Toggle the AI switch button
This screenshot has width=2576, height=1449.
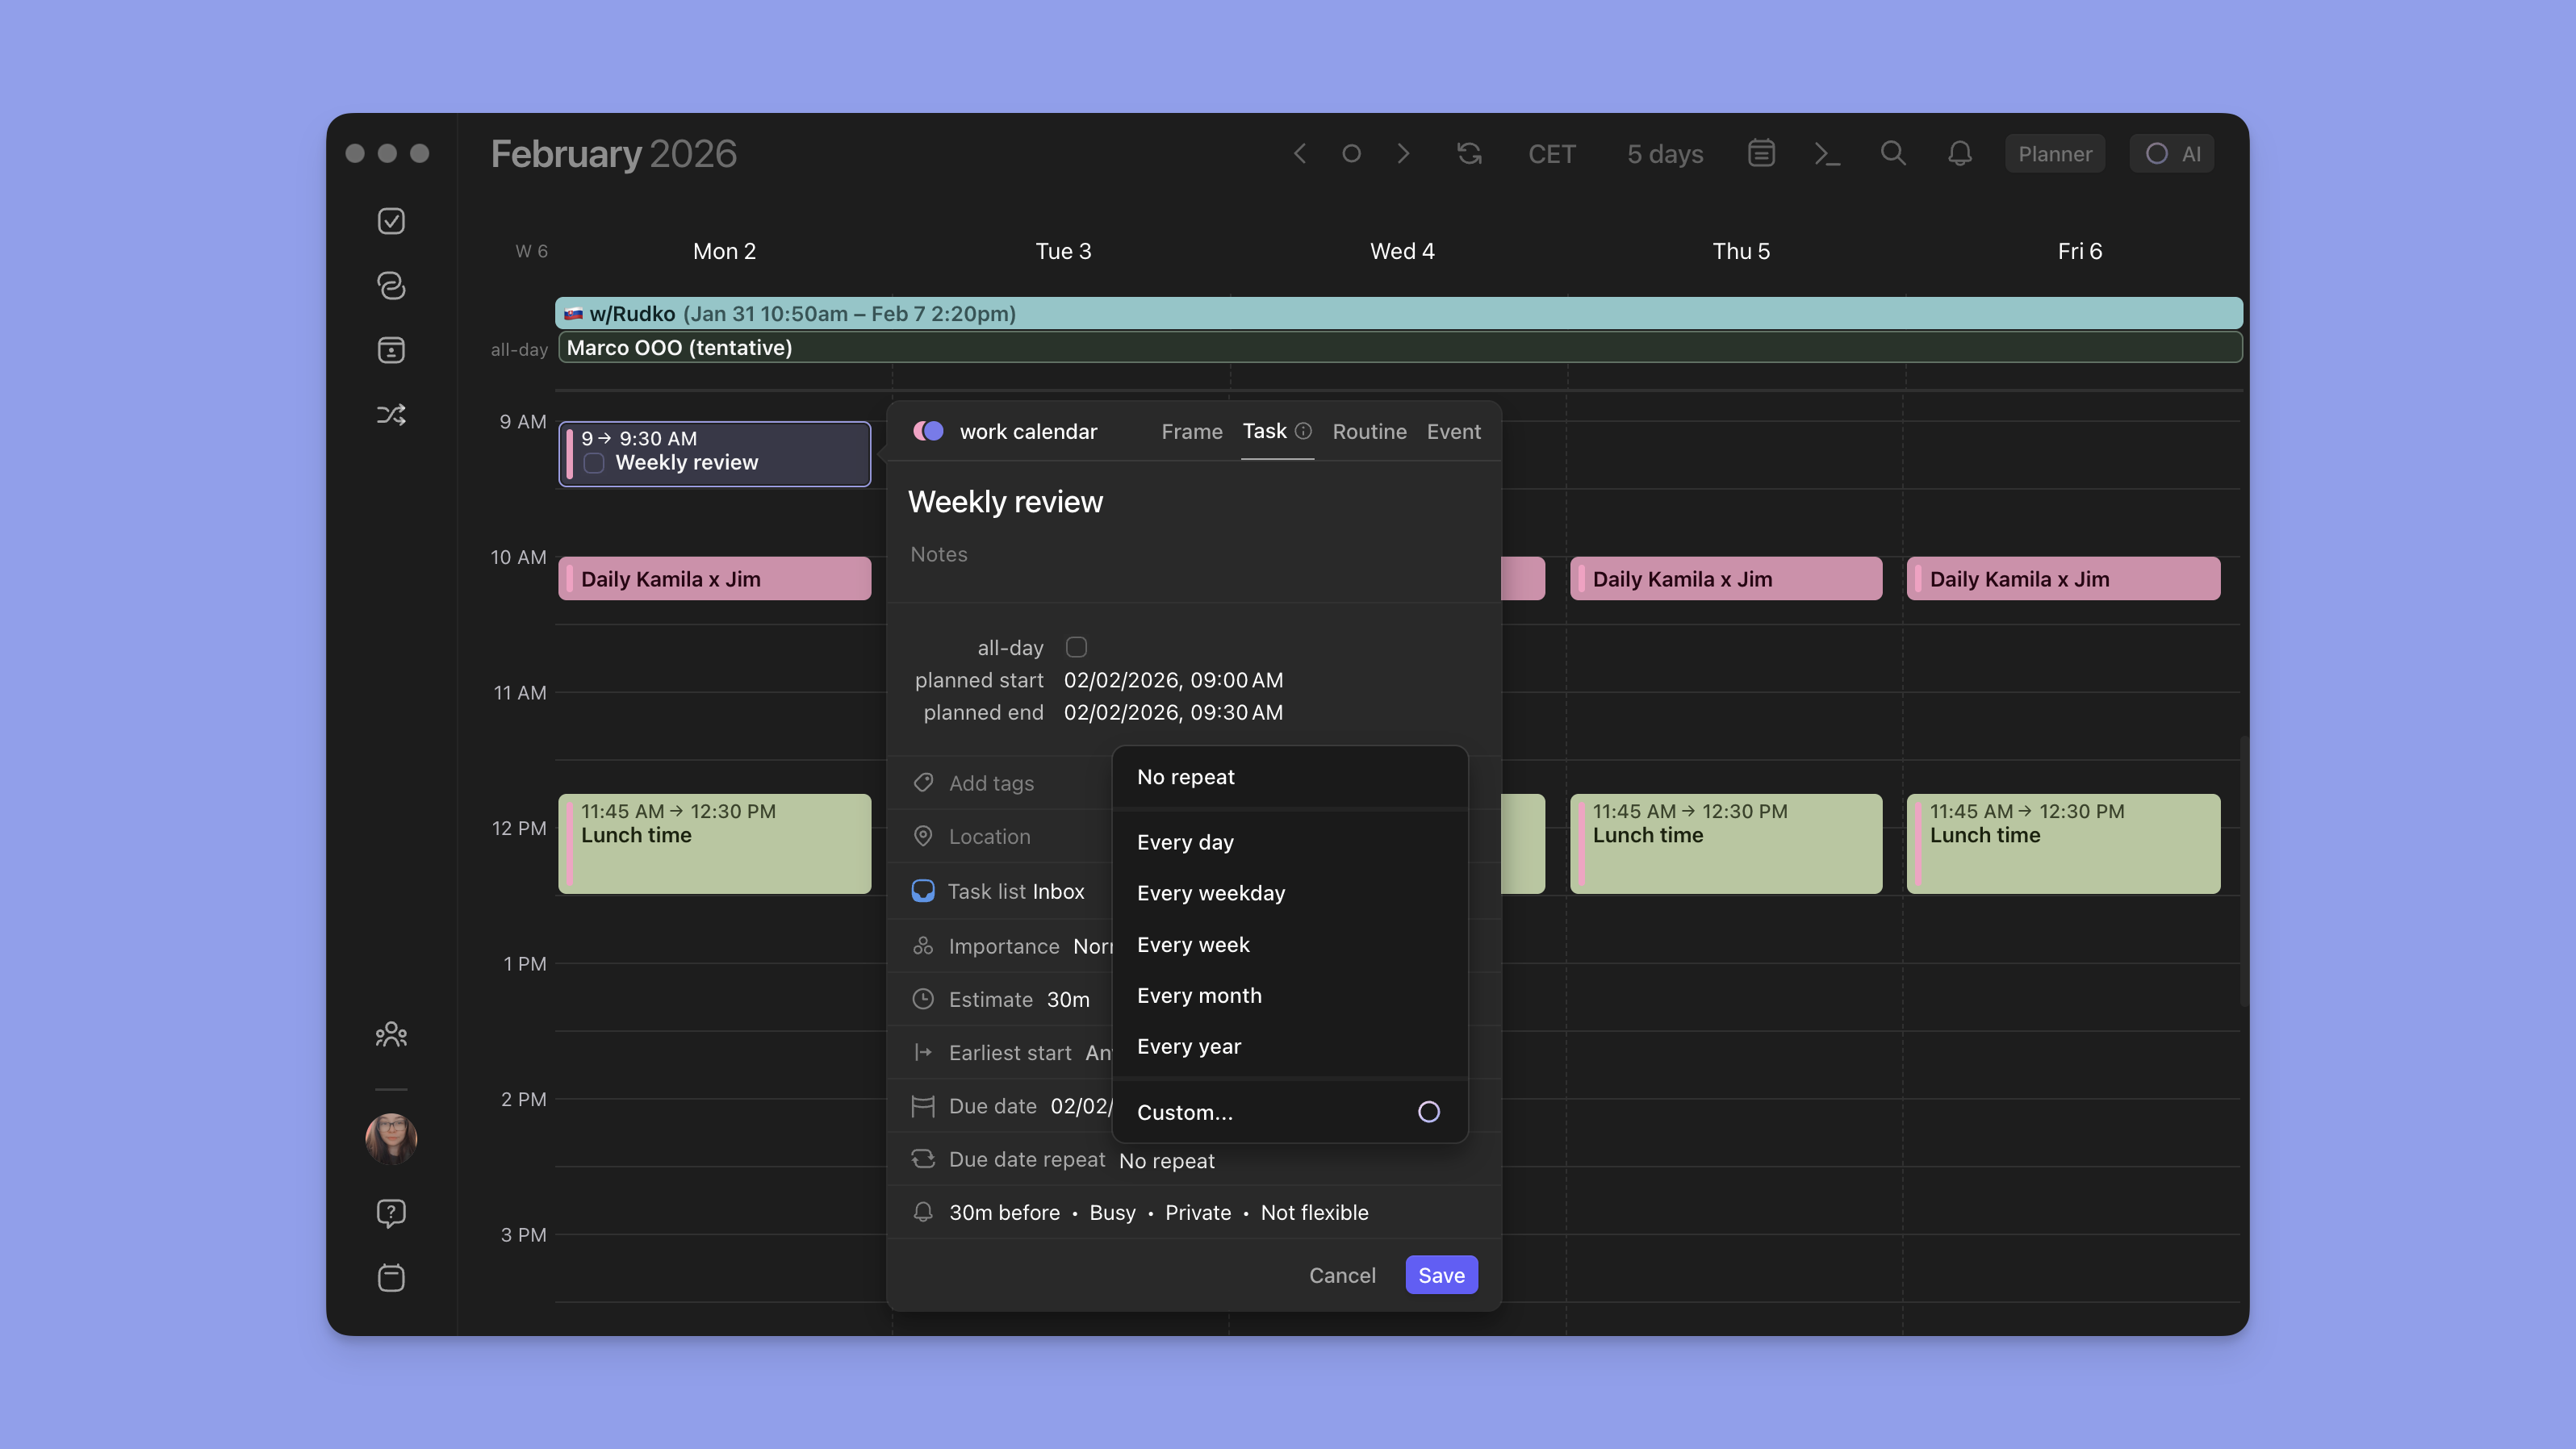(2172, 153)
